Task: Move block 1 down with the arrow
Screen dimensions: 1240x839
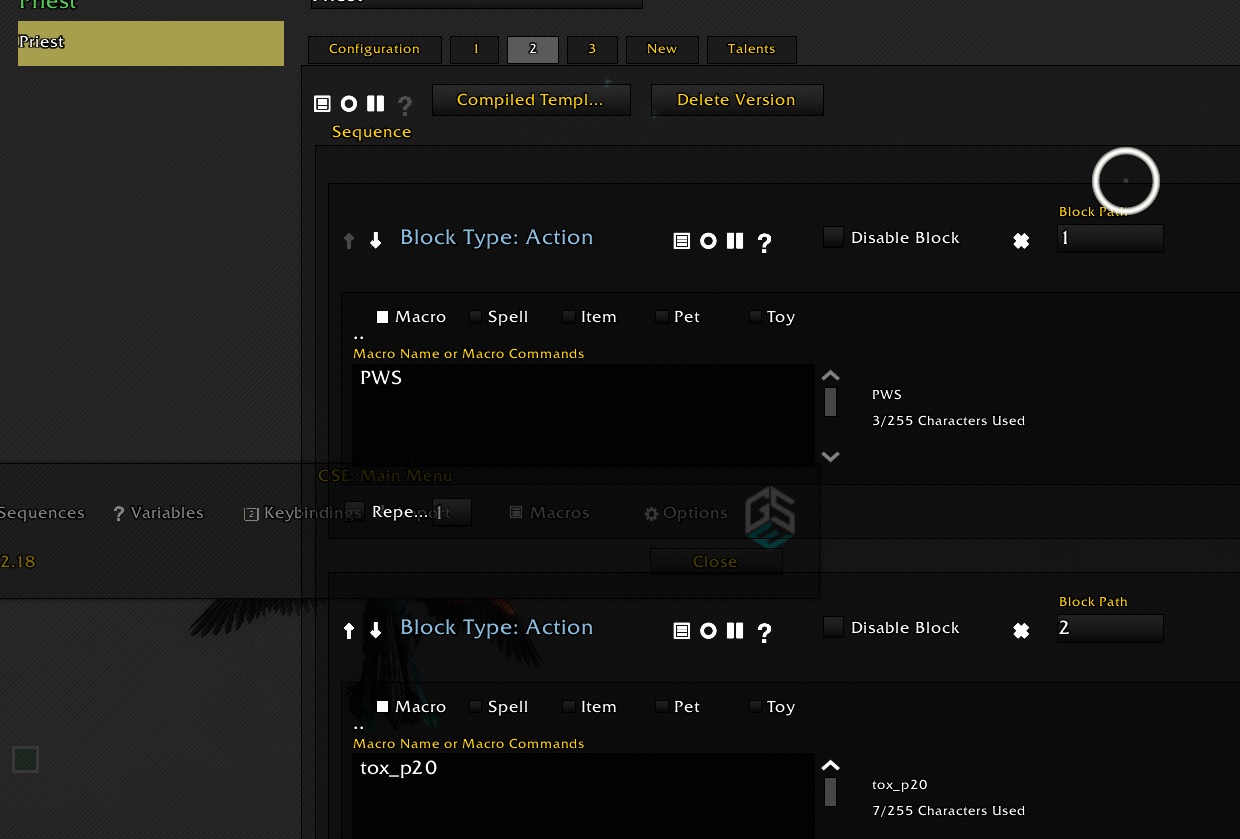Action: pos(376,240)
